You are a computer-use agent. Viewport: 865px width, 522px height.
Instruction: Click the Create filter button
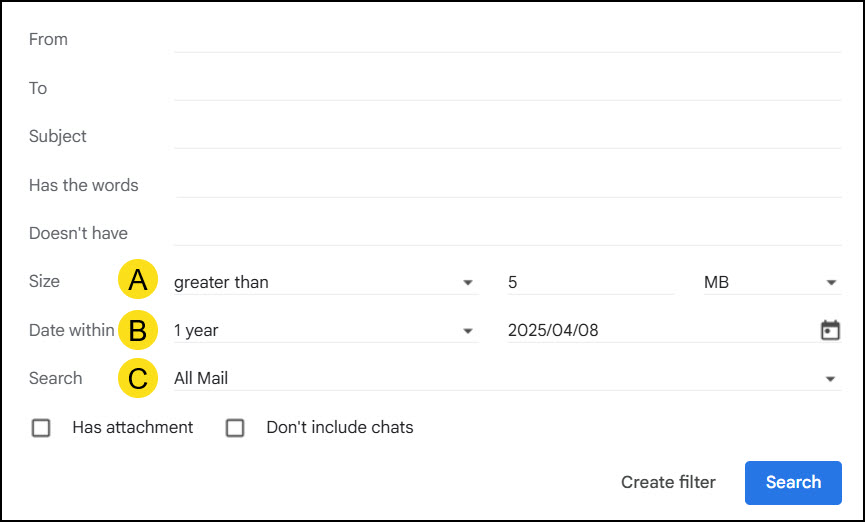click(x=668, y=482)
